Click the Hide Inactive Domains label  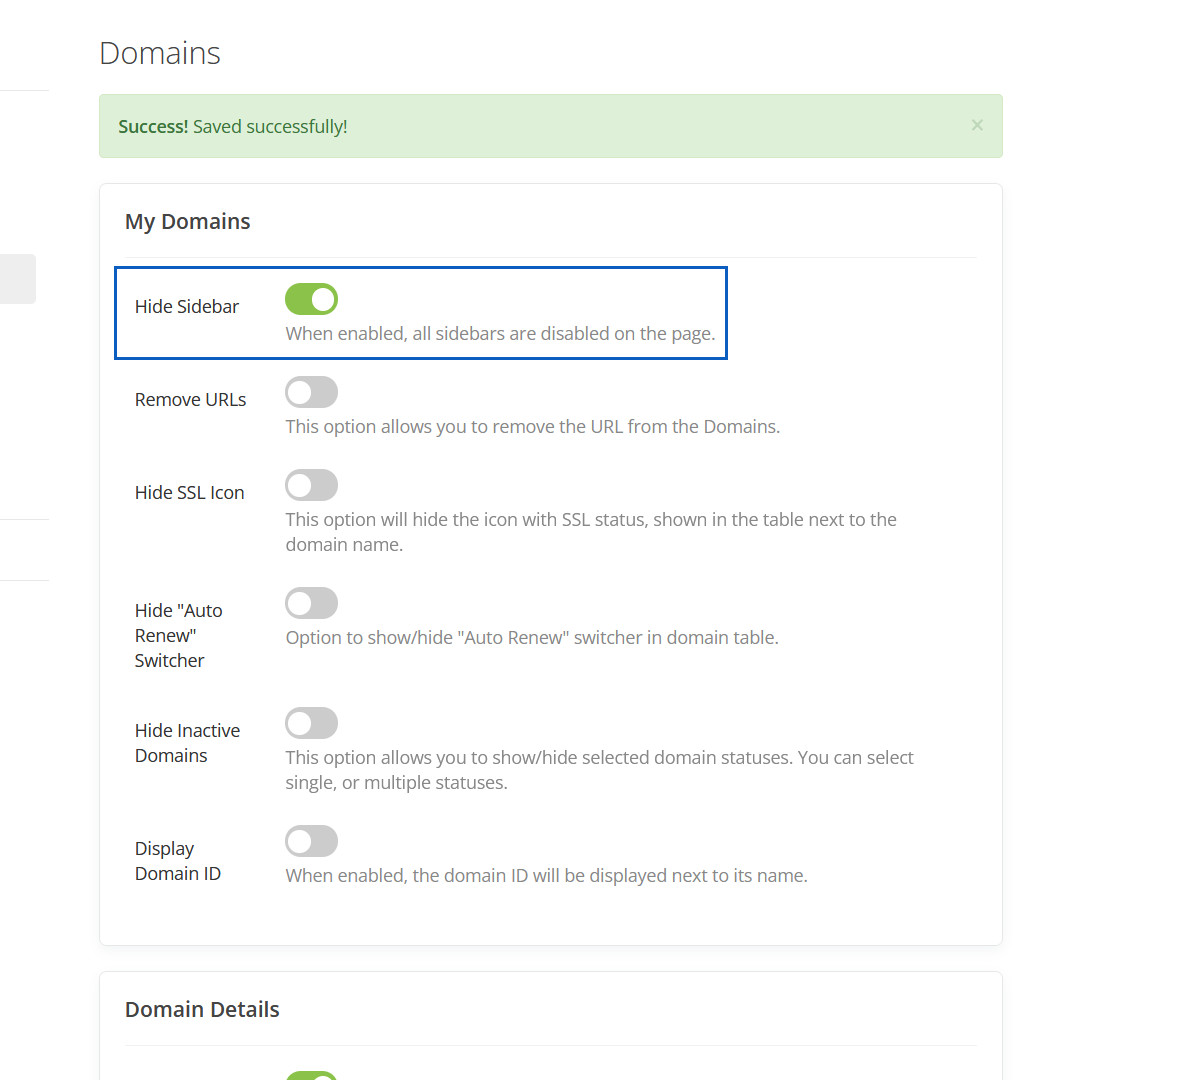click(187, 743)
